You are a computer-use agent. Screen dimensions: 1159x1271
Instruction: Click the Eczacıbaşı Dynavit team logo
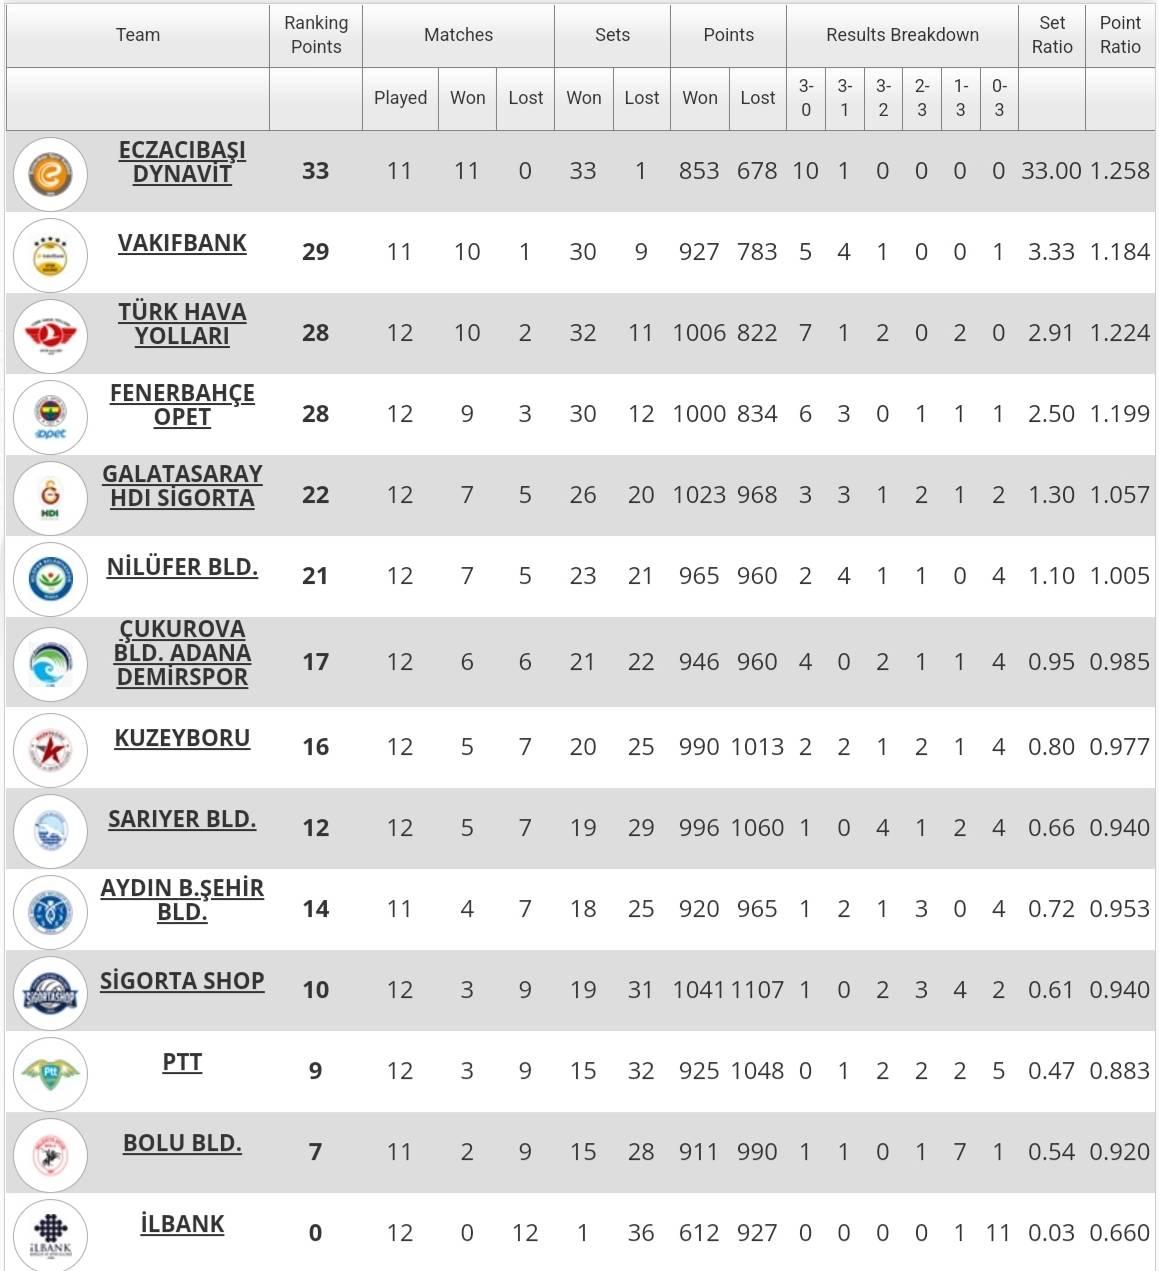tap(50, 174)
